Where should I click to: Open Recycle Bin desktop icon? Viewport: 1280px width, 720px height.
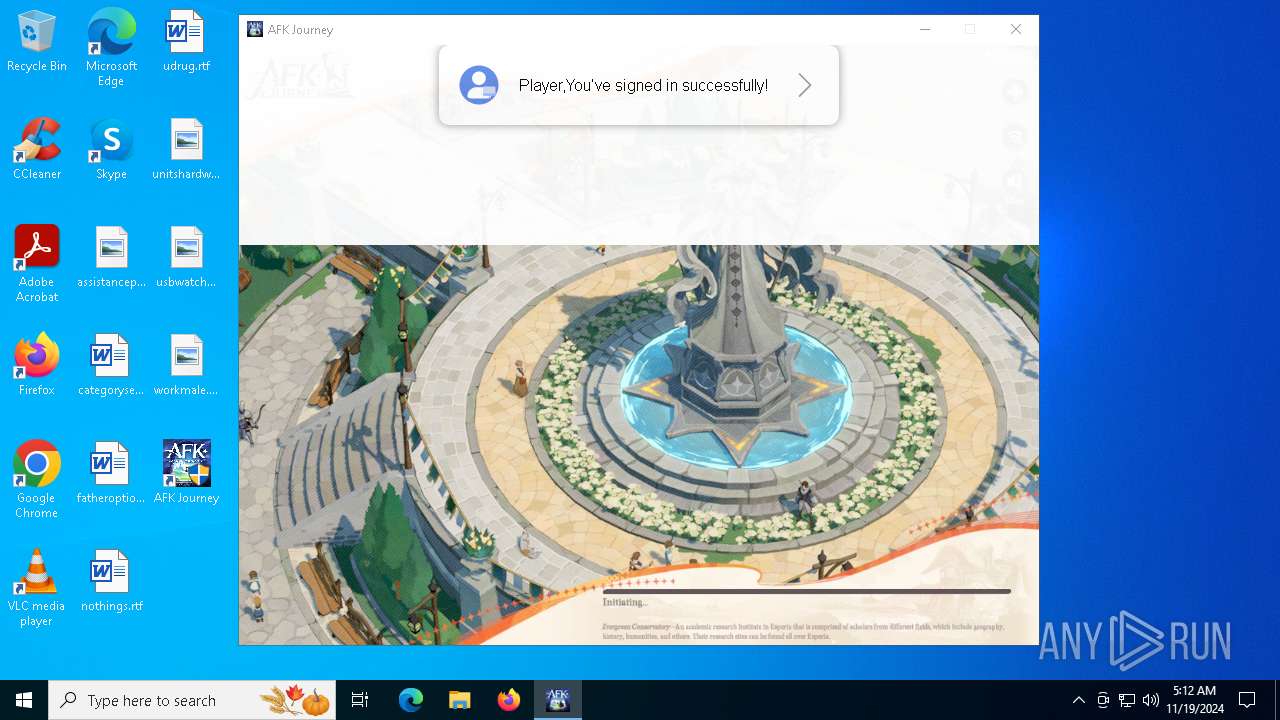tap(37, 42)
